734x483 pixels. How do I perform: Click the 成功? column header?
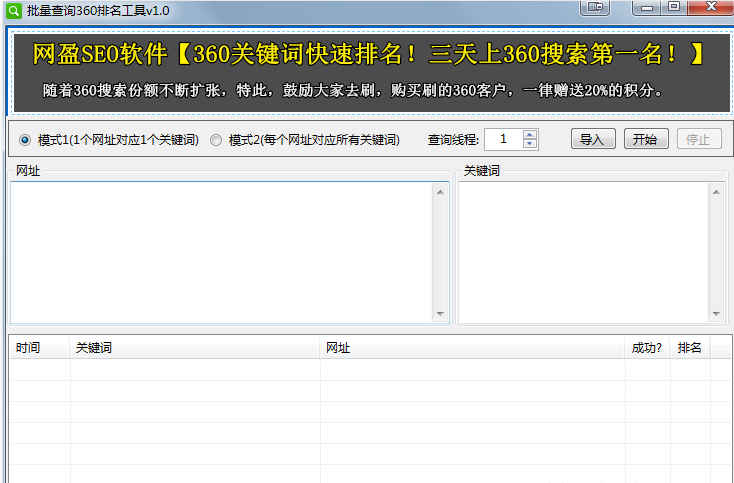tap(647, 348)
